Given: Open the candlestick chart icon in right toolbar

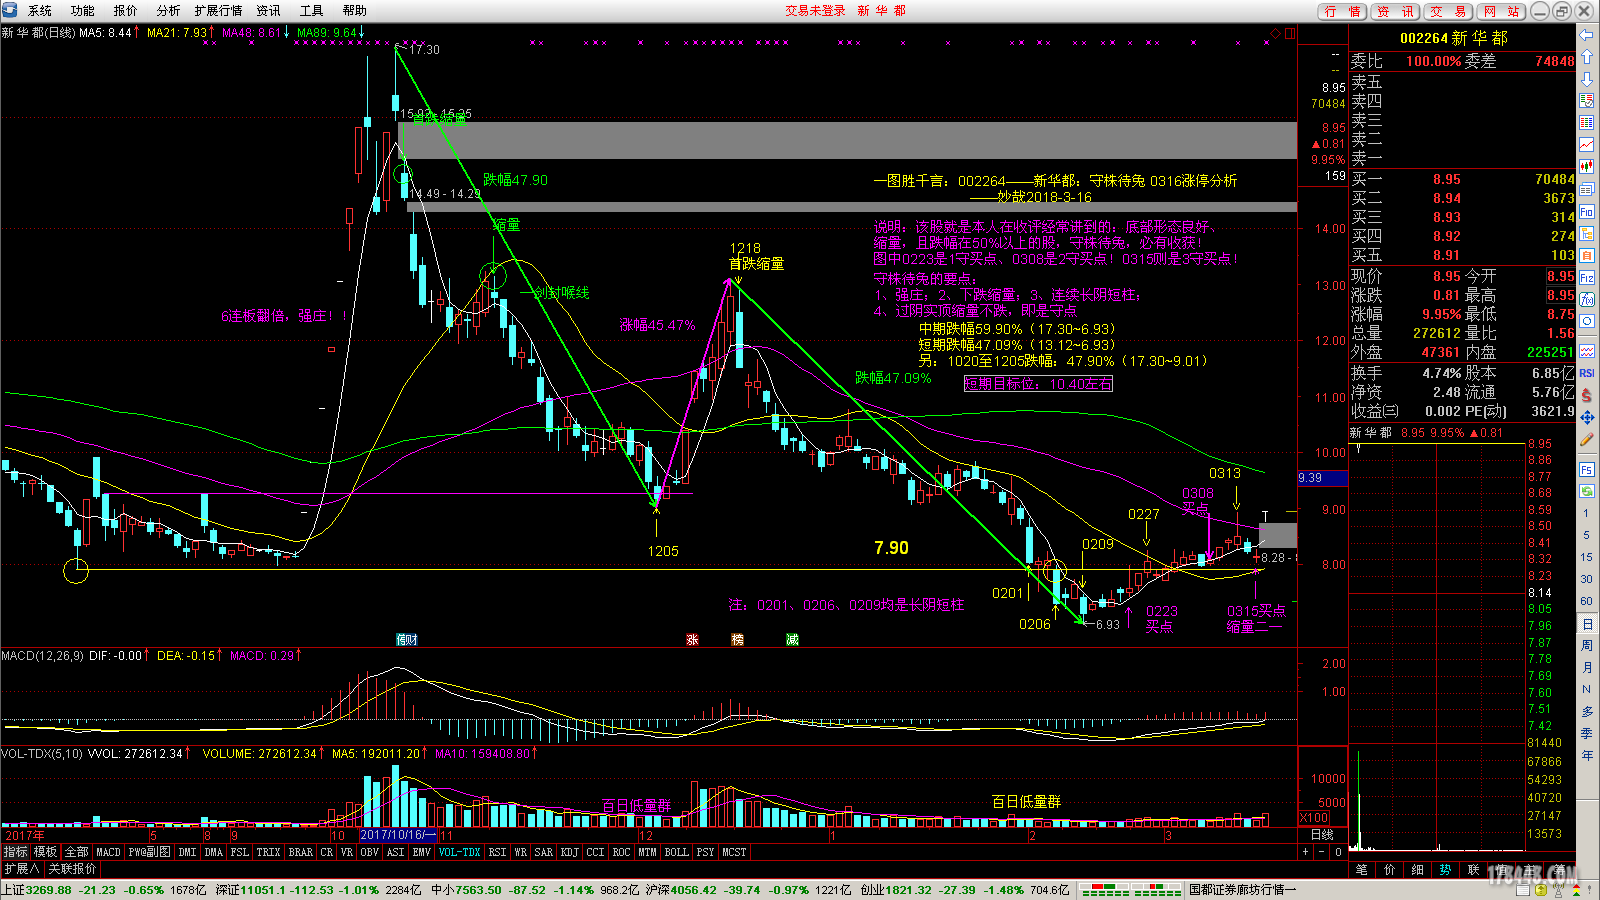Looking at the screenshot, I should click(x=1587, y=165).
